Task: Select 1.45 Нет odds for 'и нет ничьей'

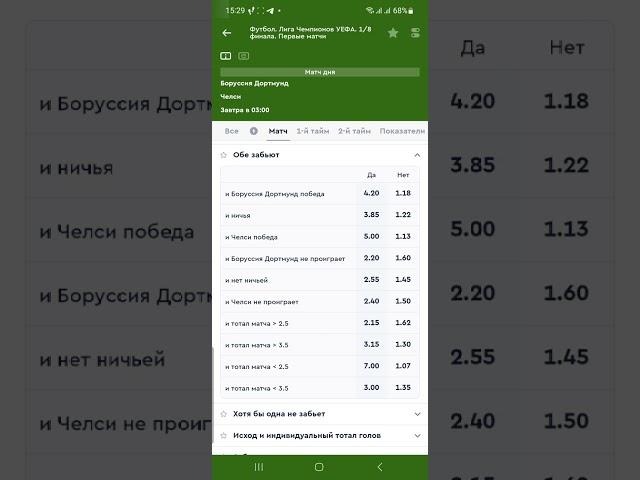Action: pos(403,280)
